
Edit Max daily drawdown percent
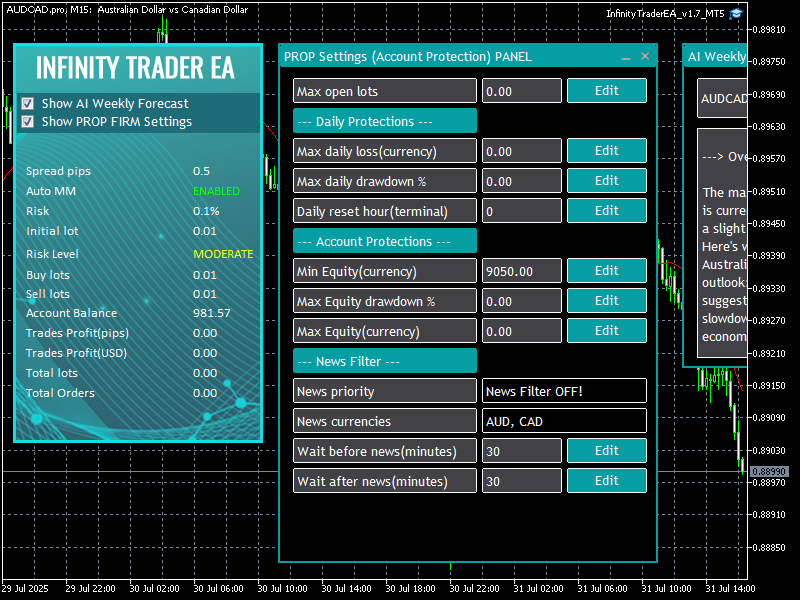coord(606,181)
